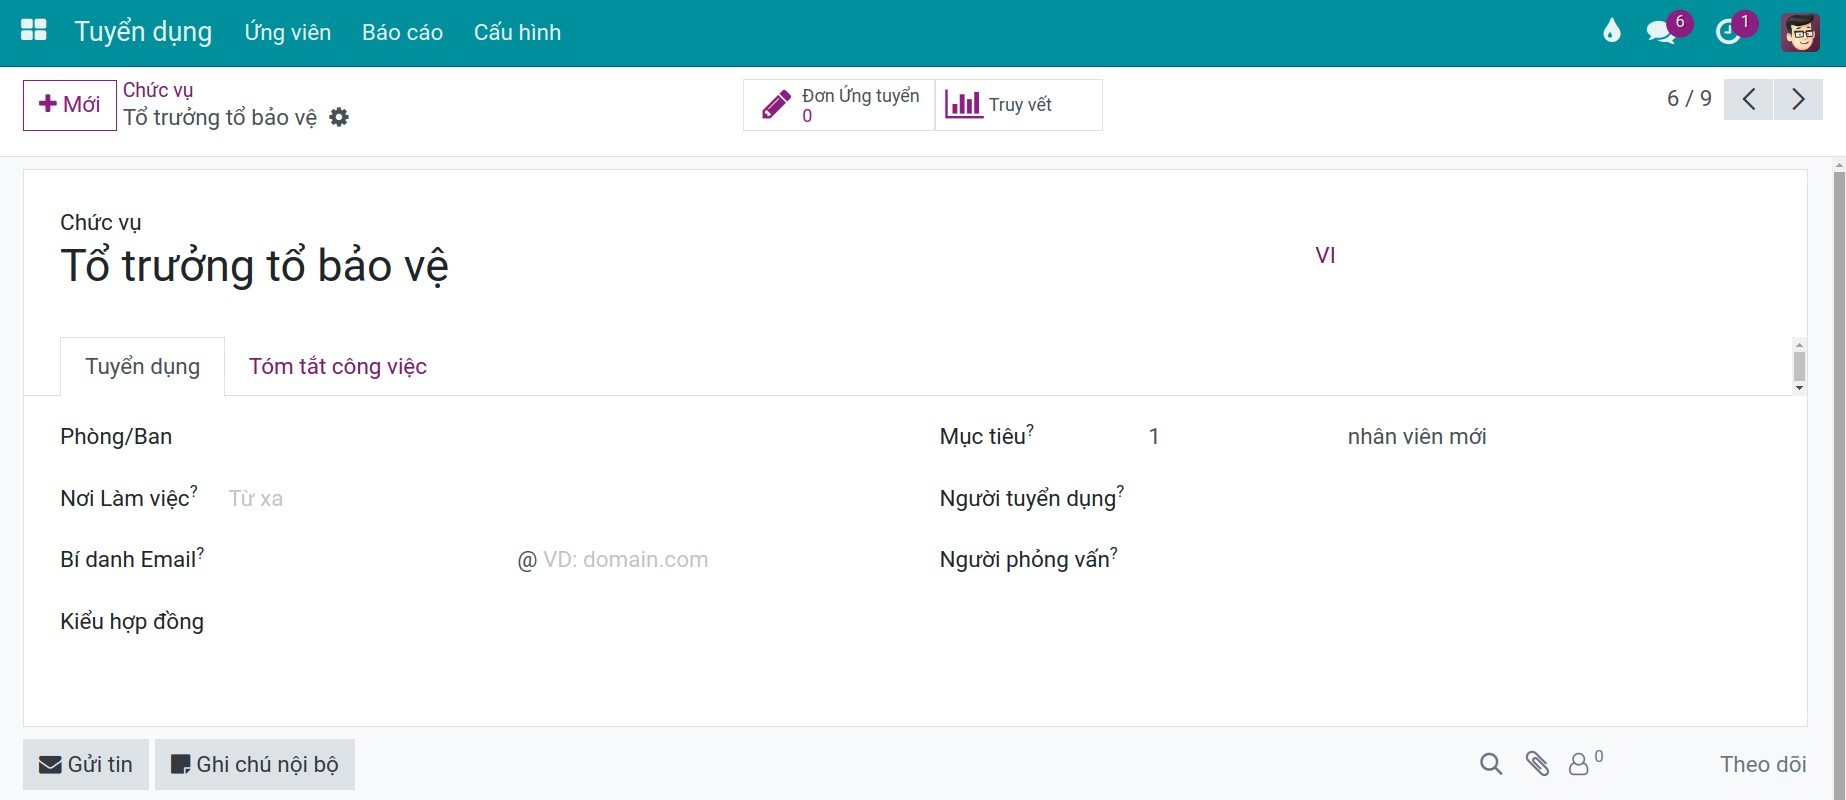Click the Bí danh Email help question mark

coord(200,553)
